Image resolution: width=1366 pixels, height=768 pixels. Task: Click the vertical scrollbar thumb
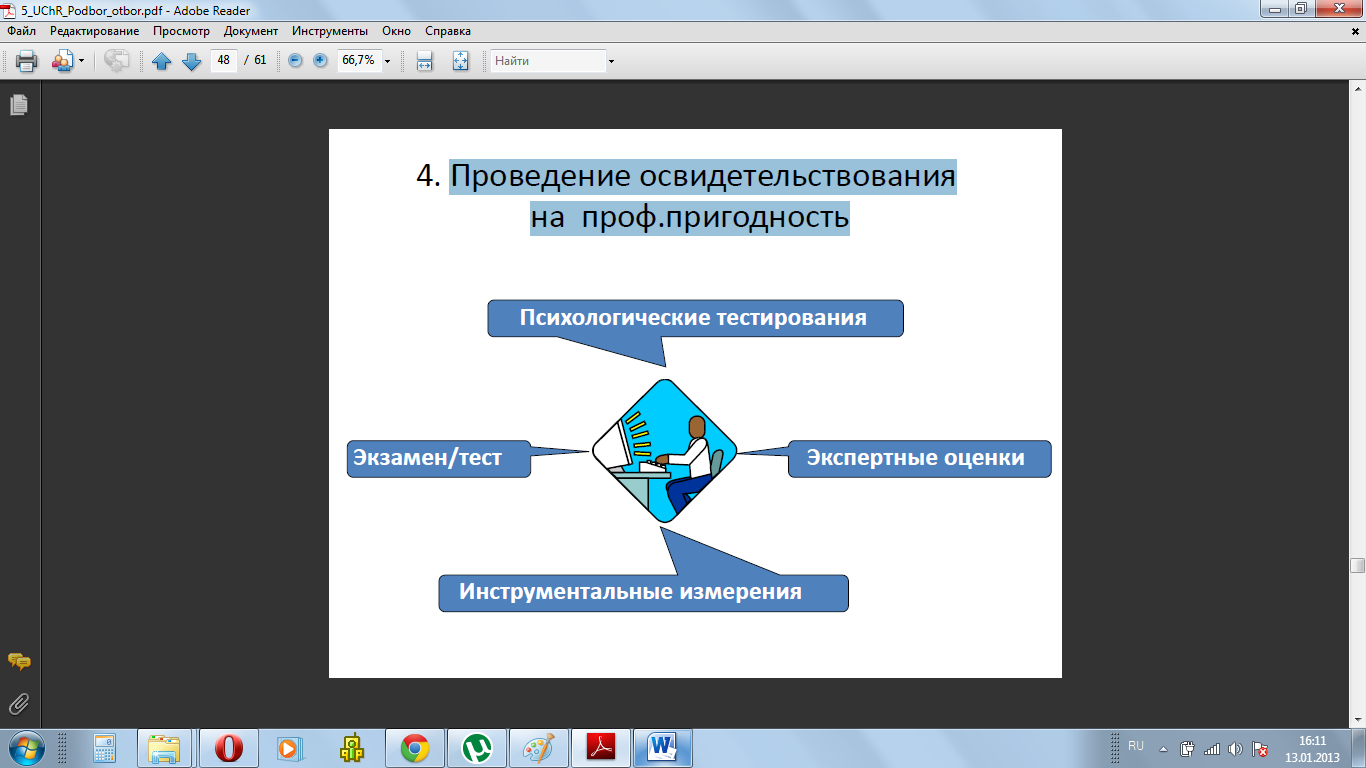1357,565
